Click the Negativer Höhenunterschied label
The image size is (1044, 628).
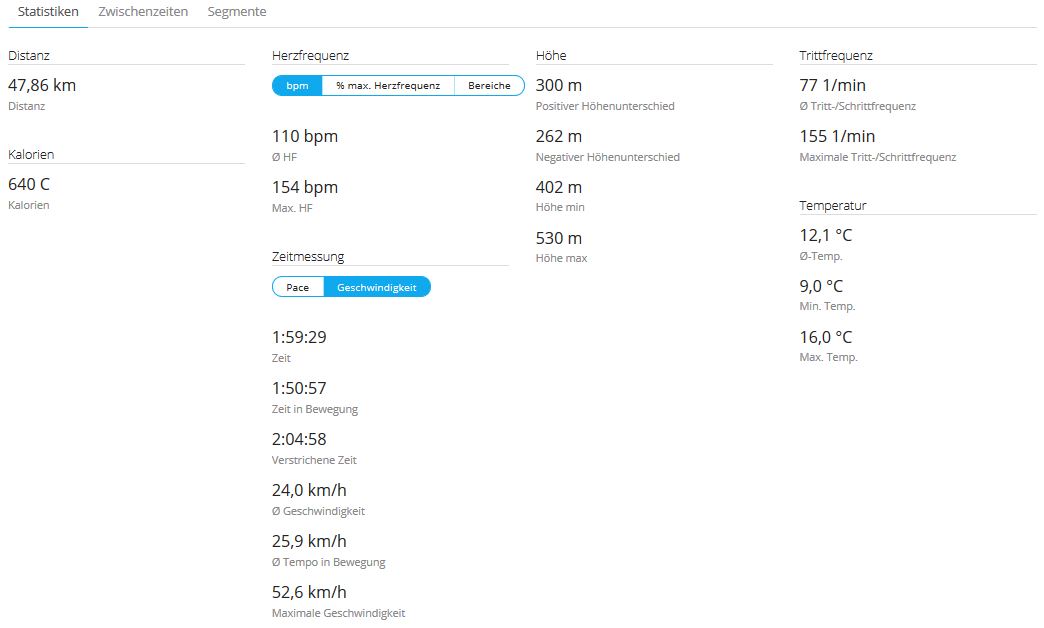coord(607,157)
